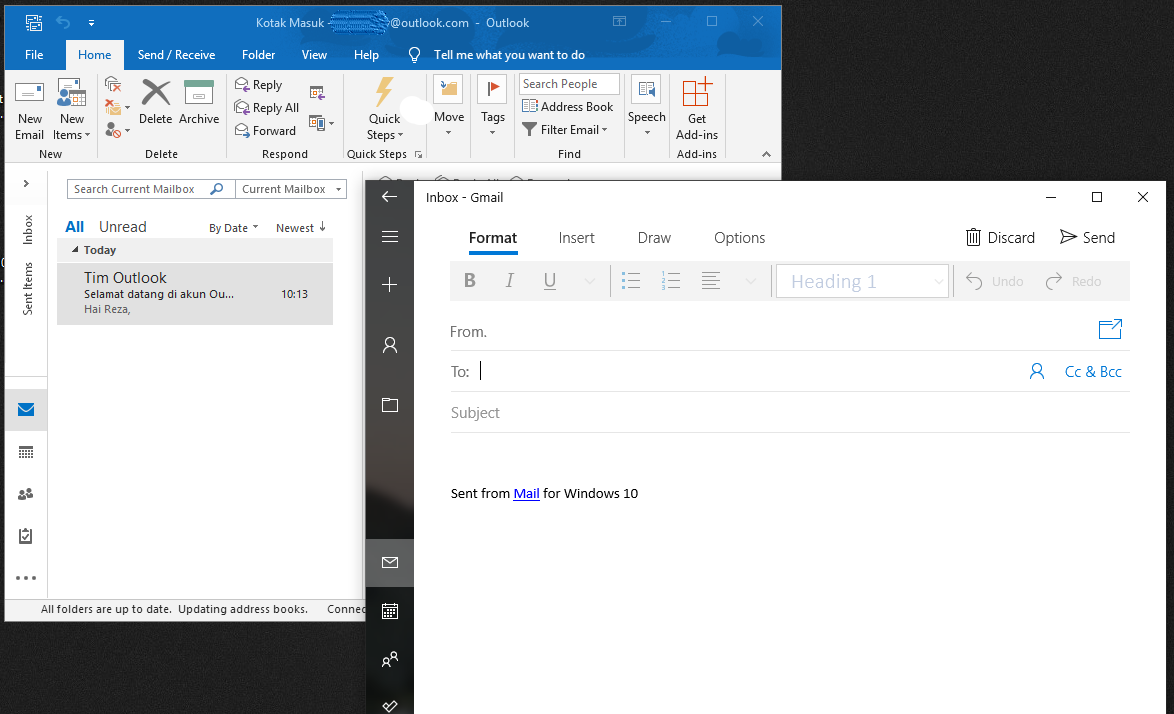Click Reply in Outlook Respond group
Image resolution: width=1174 pixels, height=714 pixels.
[x=258, y=85]
